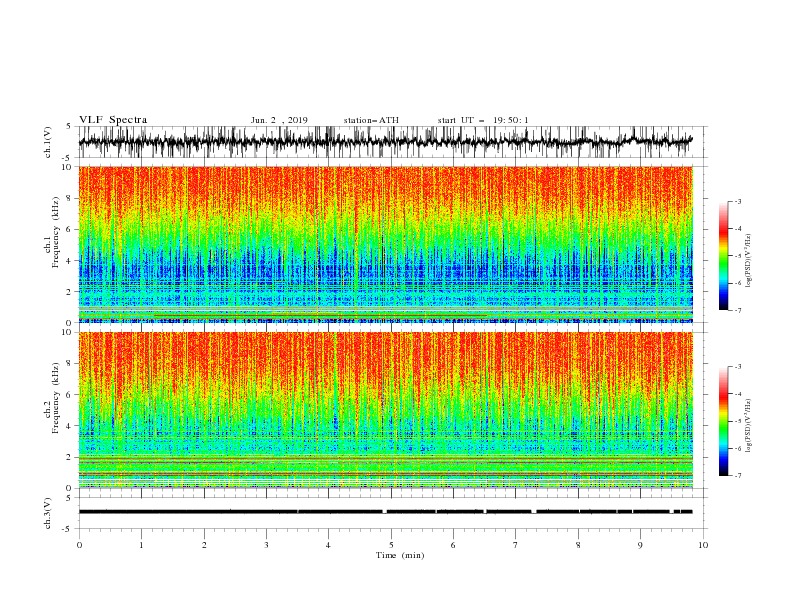This screenshot has width=792, height=612.
Task: Click the ch.3(V) axis label
Action: coord(48,513)
